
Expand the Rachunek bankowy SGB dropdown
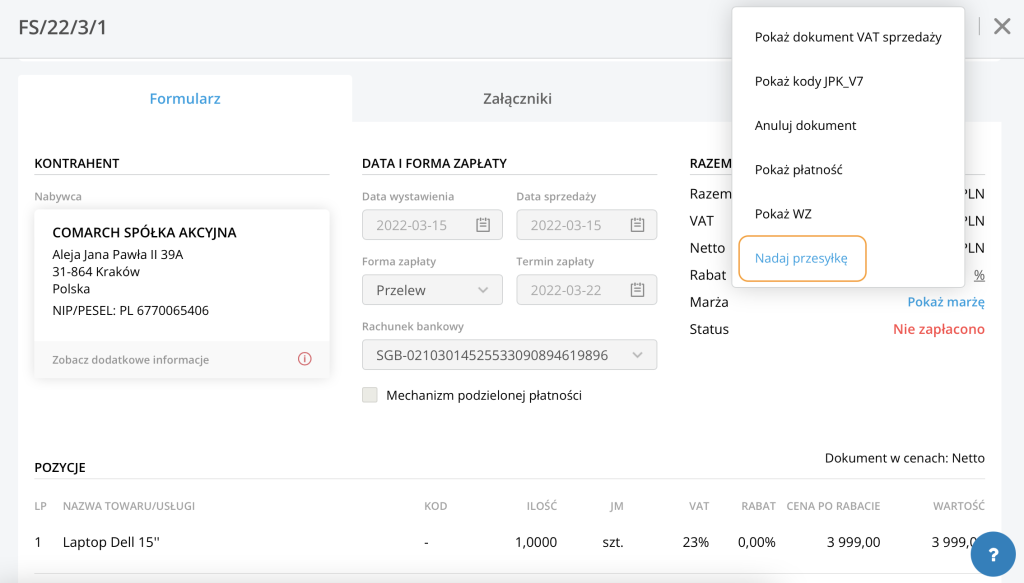pos(509,355)
